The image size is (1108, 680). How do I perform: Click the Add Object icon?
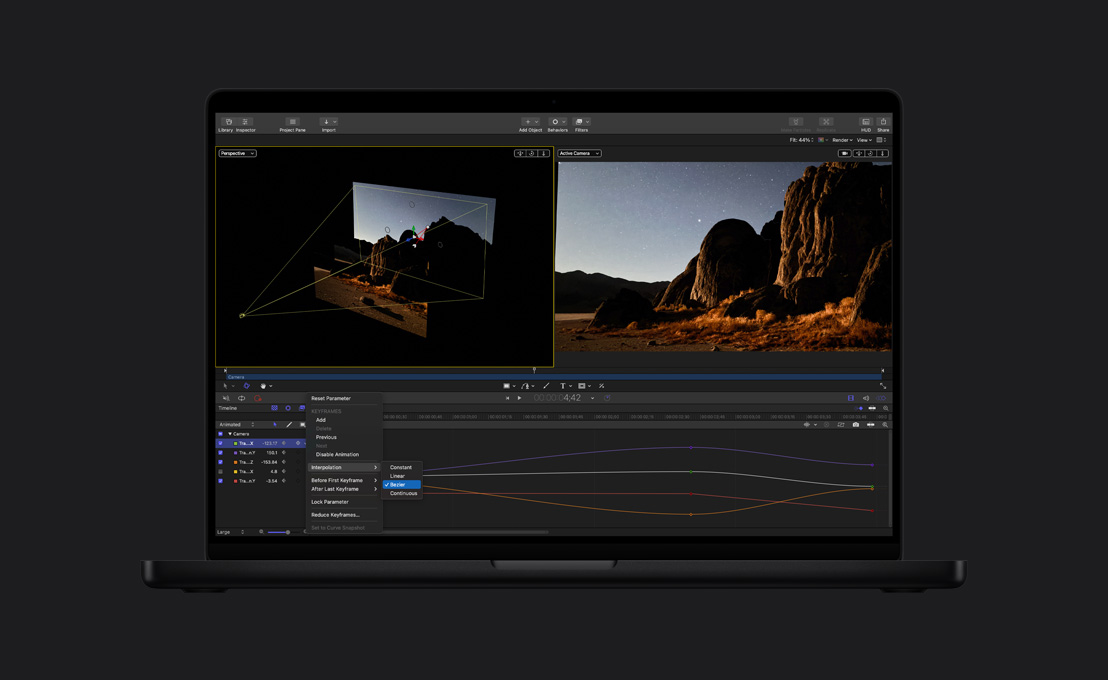[x=528, y=121]
